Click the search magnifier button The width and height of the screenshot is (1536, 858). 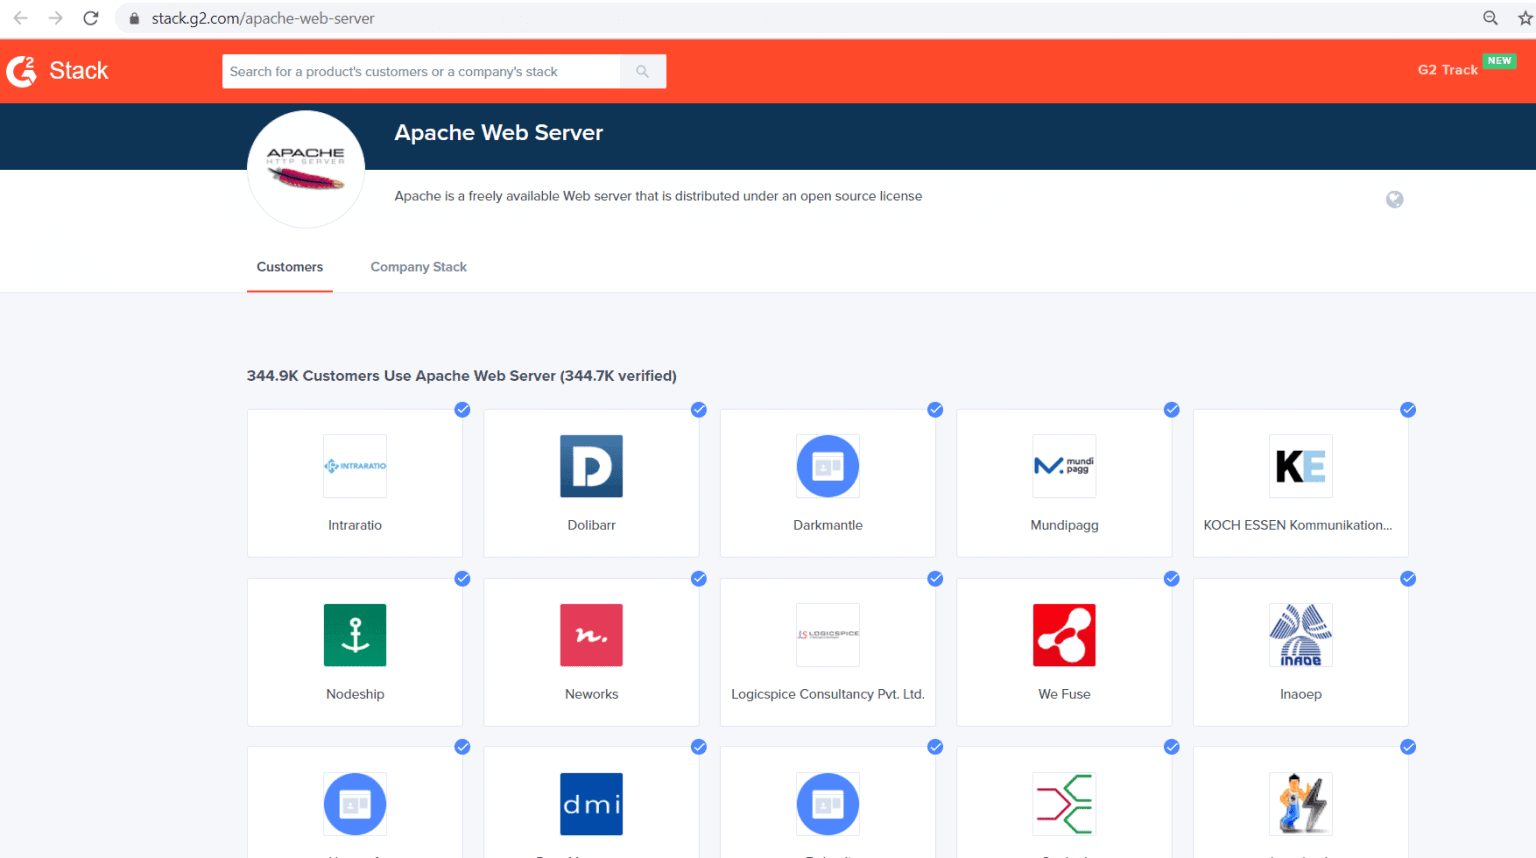pos(642,71)
